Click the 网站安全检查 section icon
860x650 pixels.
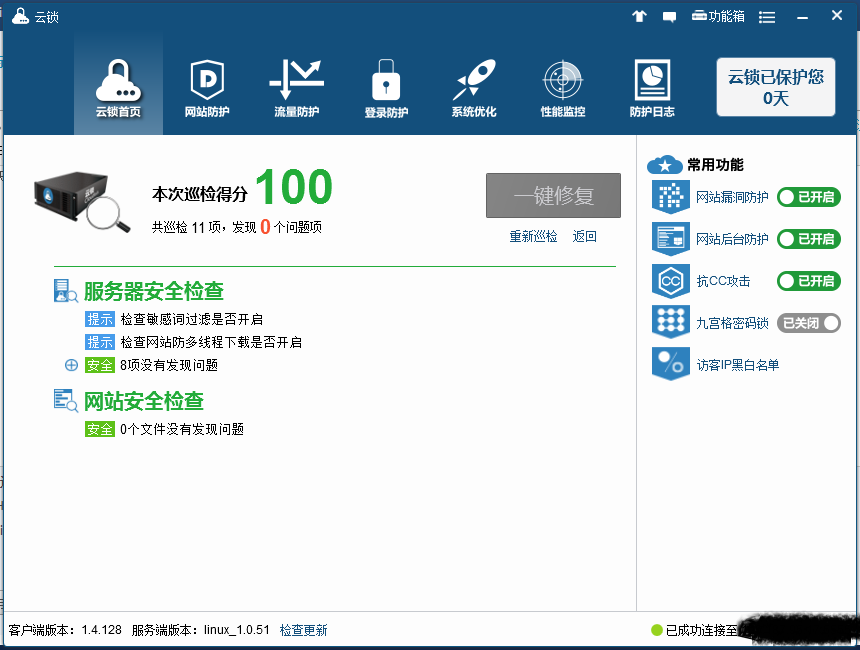[66, 400]
